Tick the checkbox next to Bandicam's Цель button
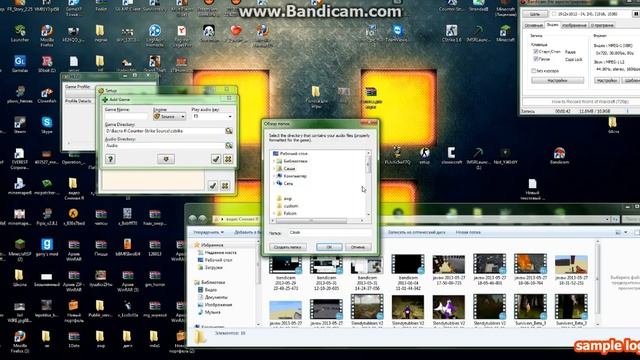This screenshot has height=360, width=640. [554, 14]
